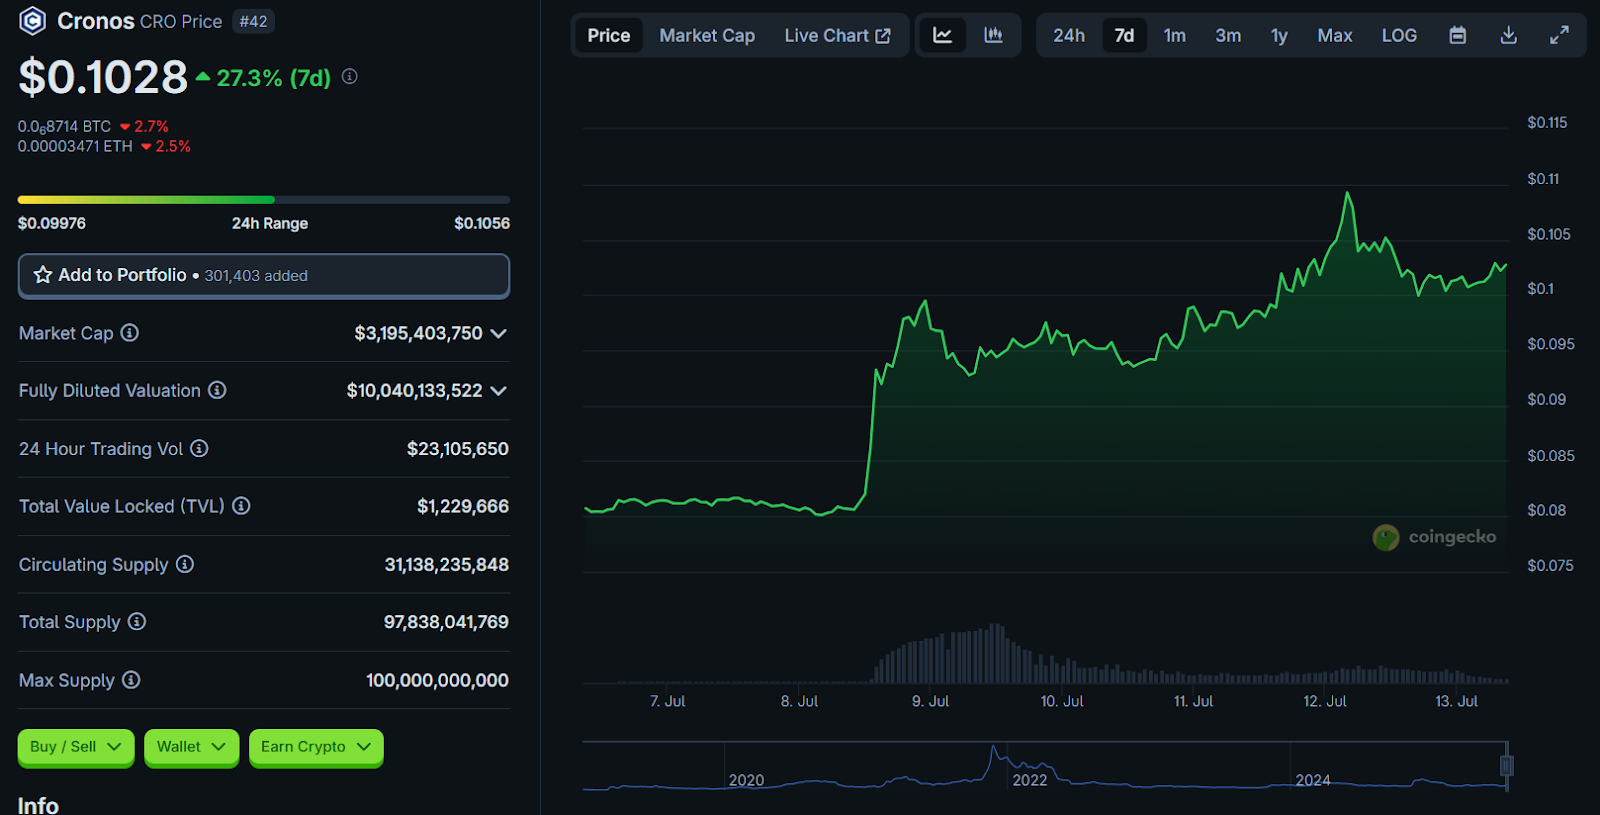Click the Fully Diluted Valuation info icon

217,390
